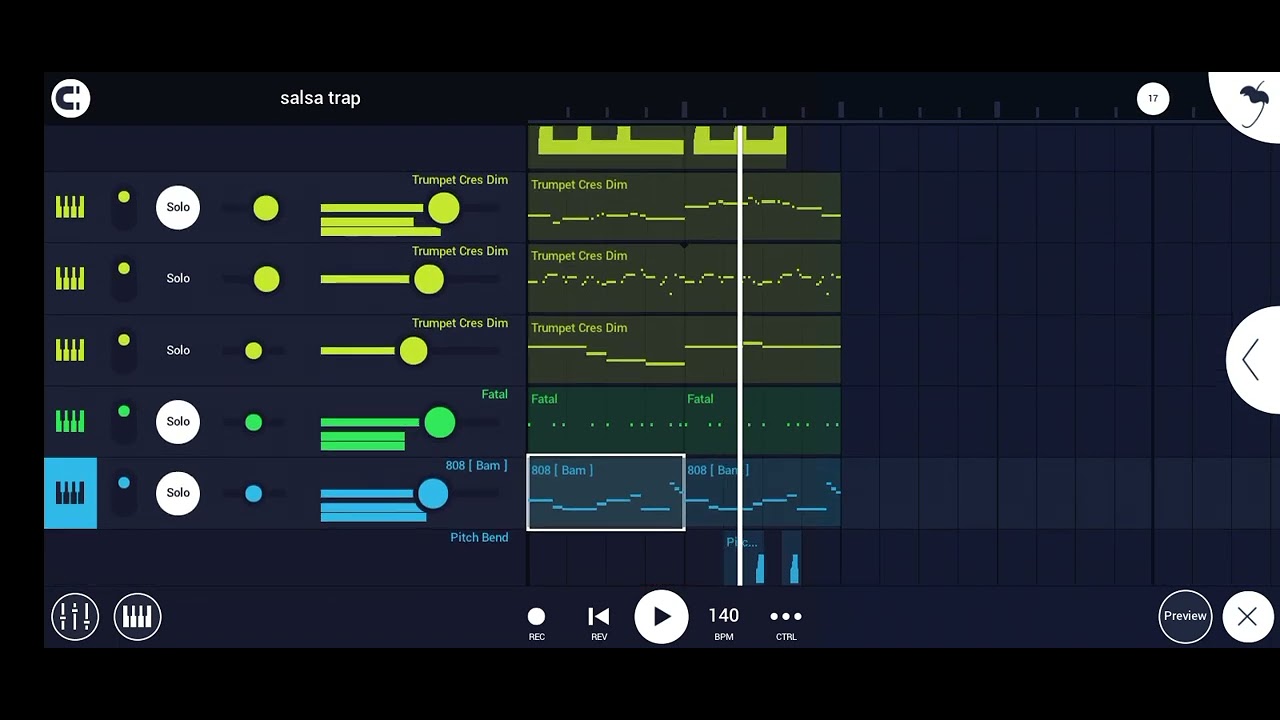This screenshot has width=1280, height=720.
Task: Click the second Trumpet Cres Dim pan knob
Action: tap(266, 279)
